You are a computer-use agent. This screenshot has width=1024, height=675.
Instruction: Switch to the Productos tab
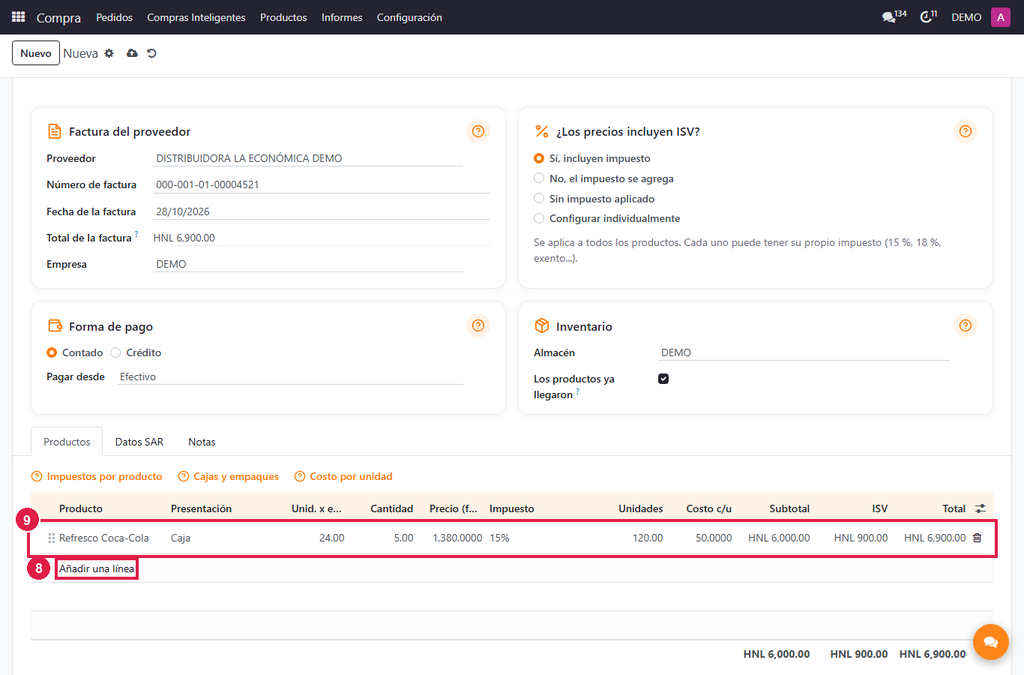[x=67, y=442]
